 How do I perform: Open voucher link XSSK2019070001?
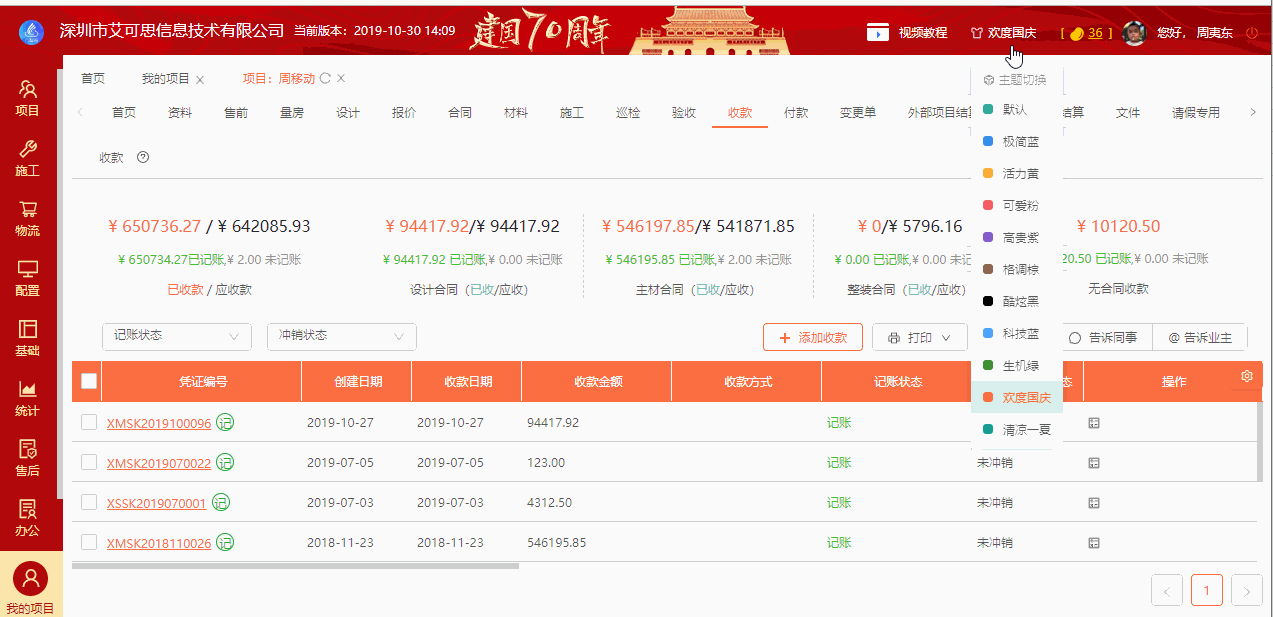pos(156,503)
